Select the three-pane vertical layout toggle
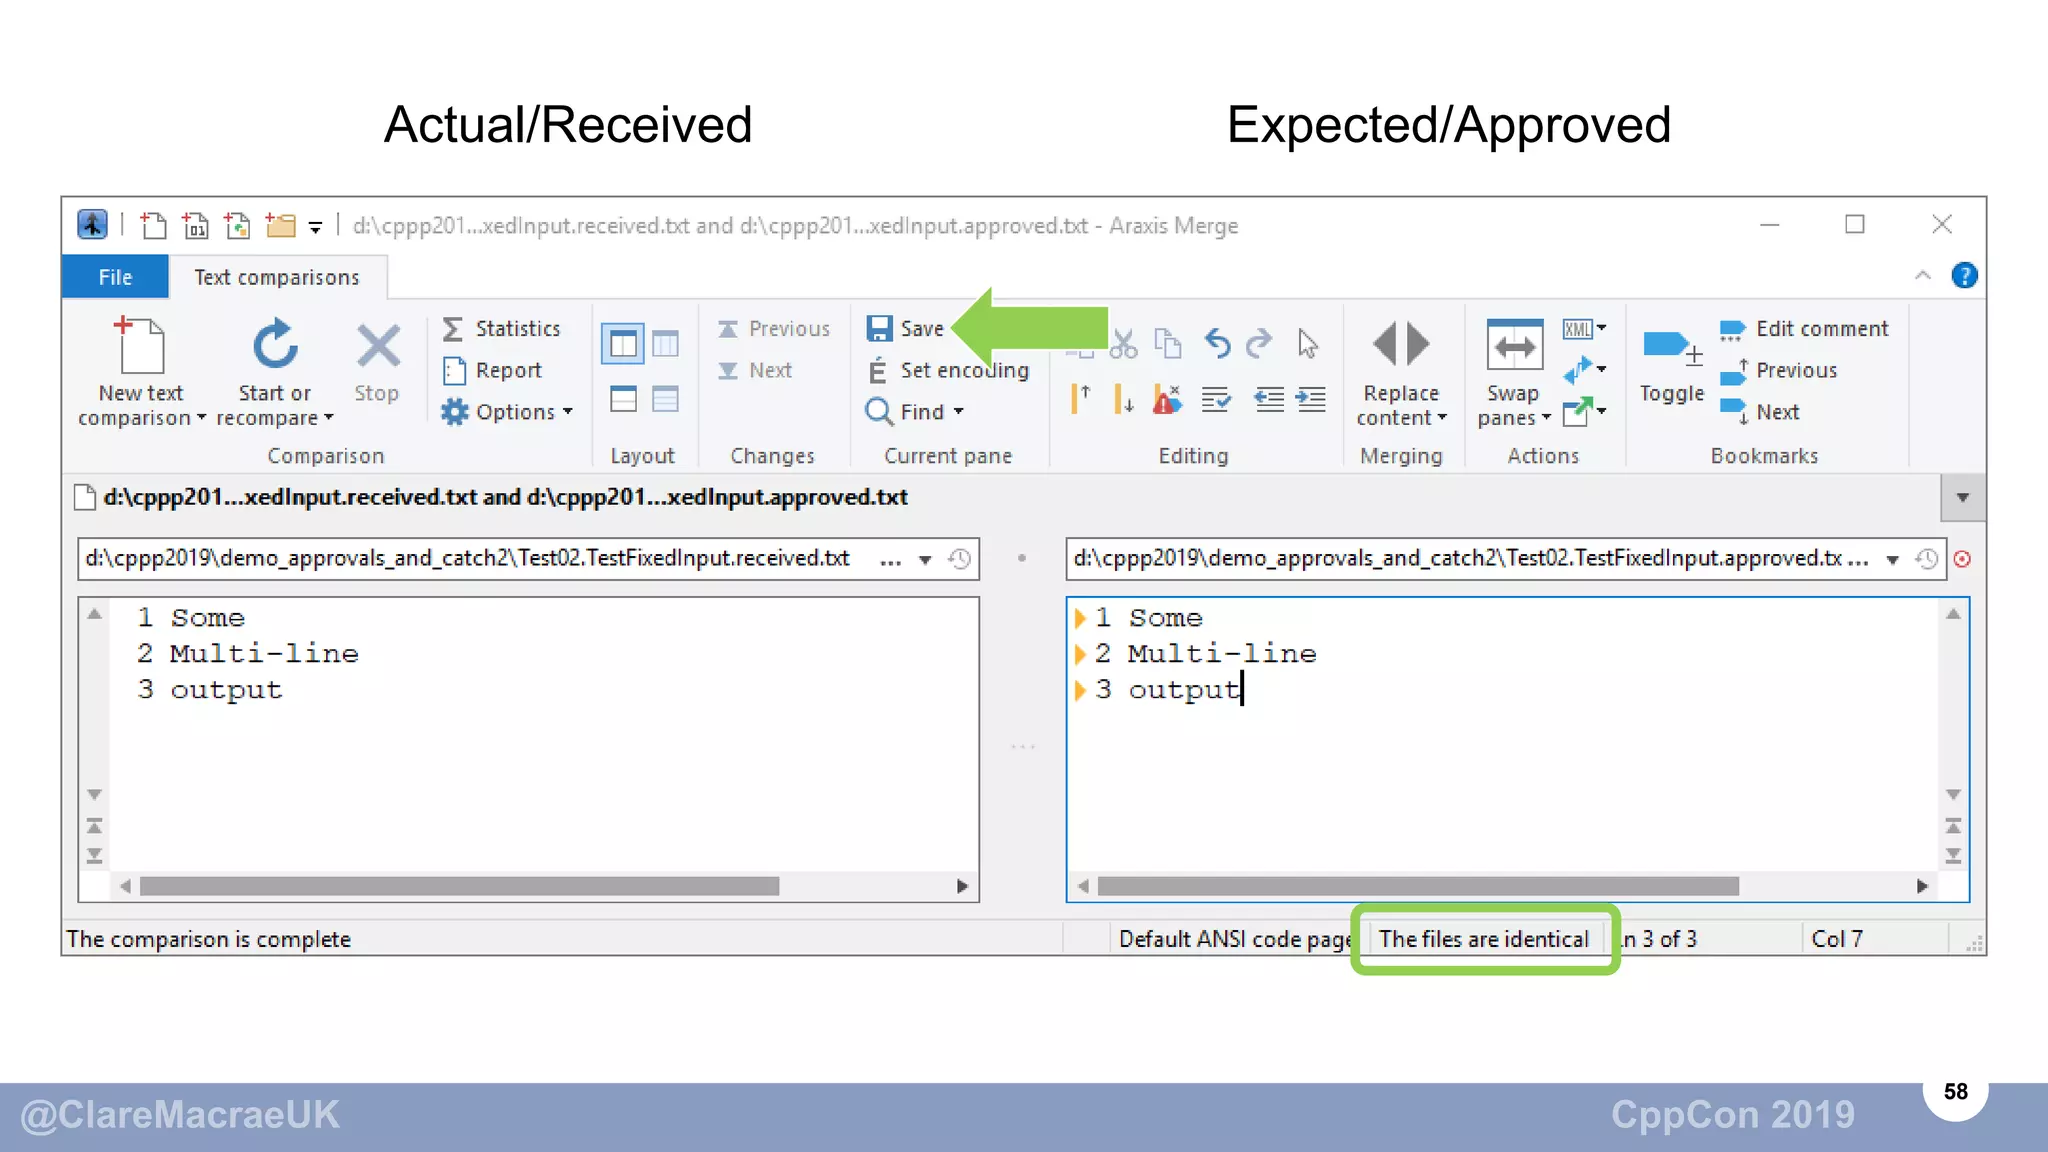 pos(665,344)
